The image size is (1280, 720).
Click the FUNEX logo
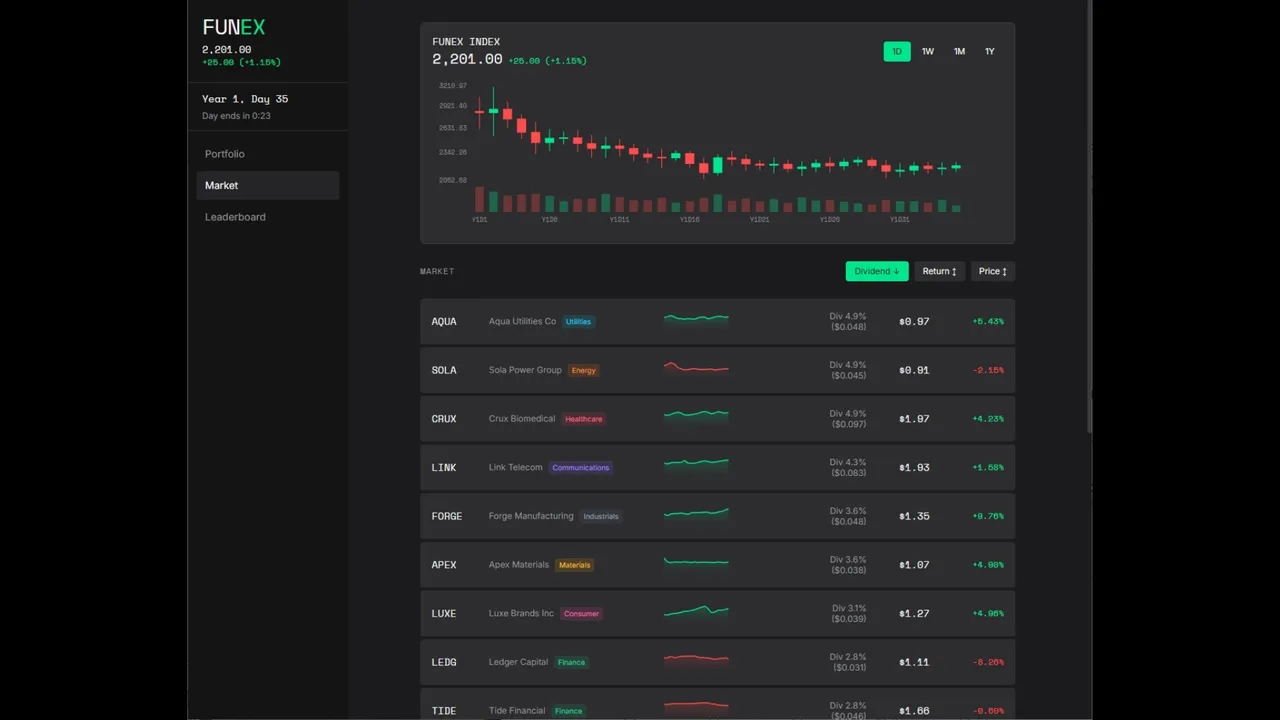click(x=234, y=28)
